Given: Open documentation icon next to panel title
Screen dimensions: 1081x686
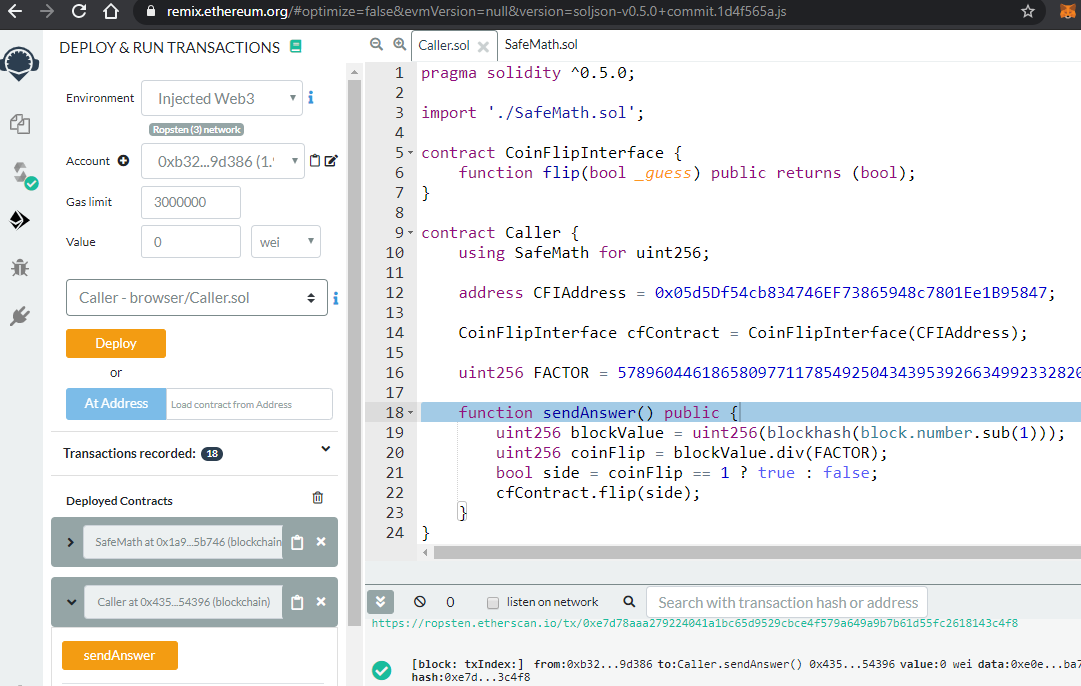Looking at the screenshot, I should pos(296,47).
